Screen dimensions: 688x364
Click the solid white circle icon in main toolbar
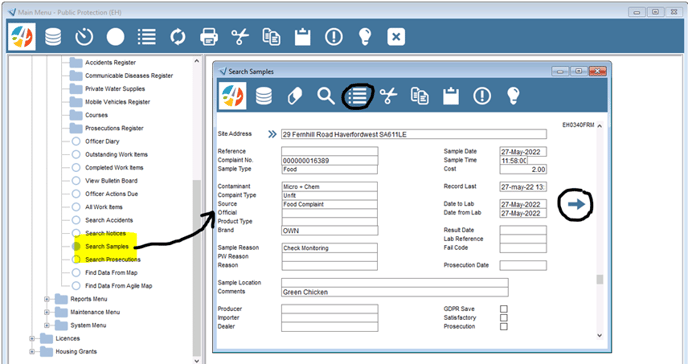pyautogui.click(x=115, y=37)
